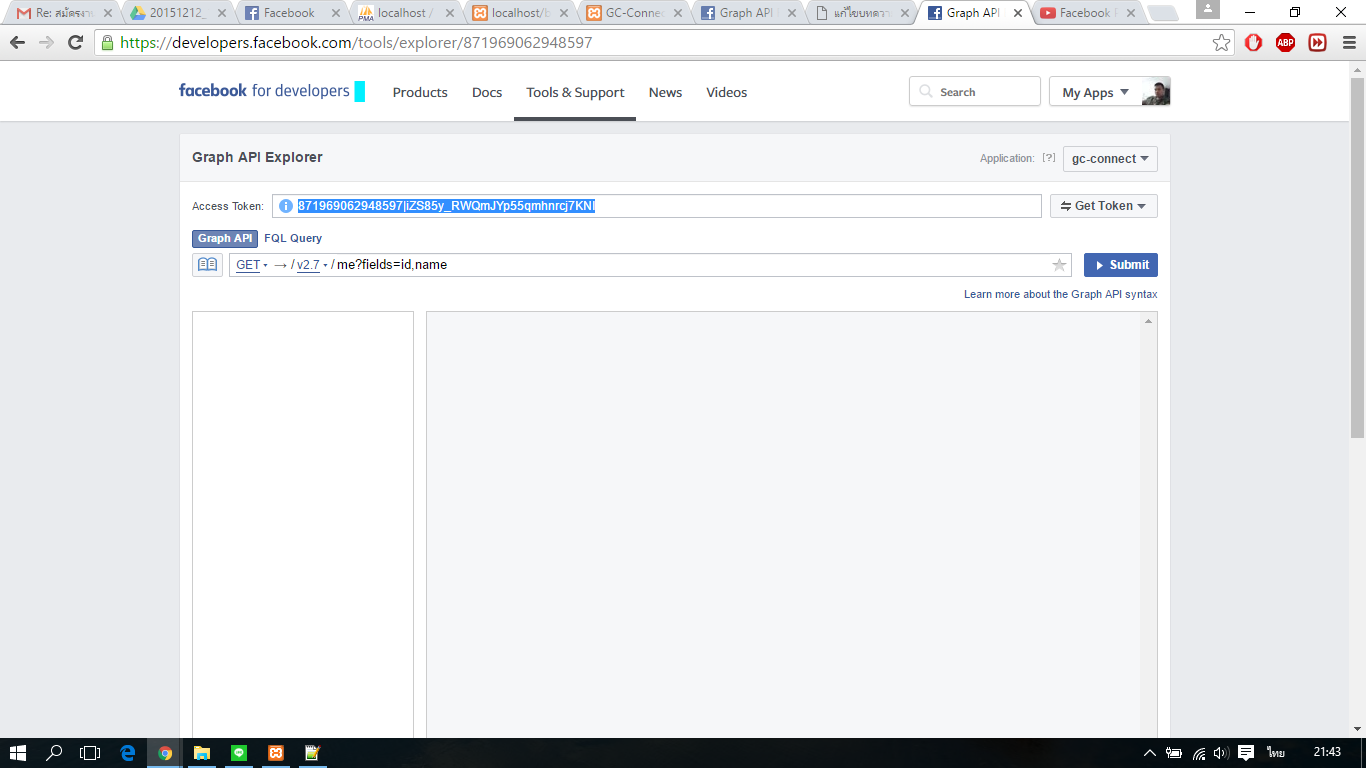Open Task View on the taskbar
The image size is (1366, 768).
[90, 753]
